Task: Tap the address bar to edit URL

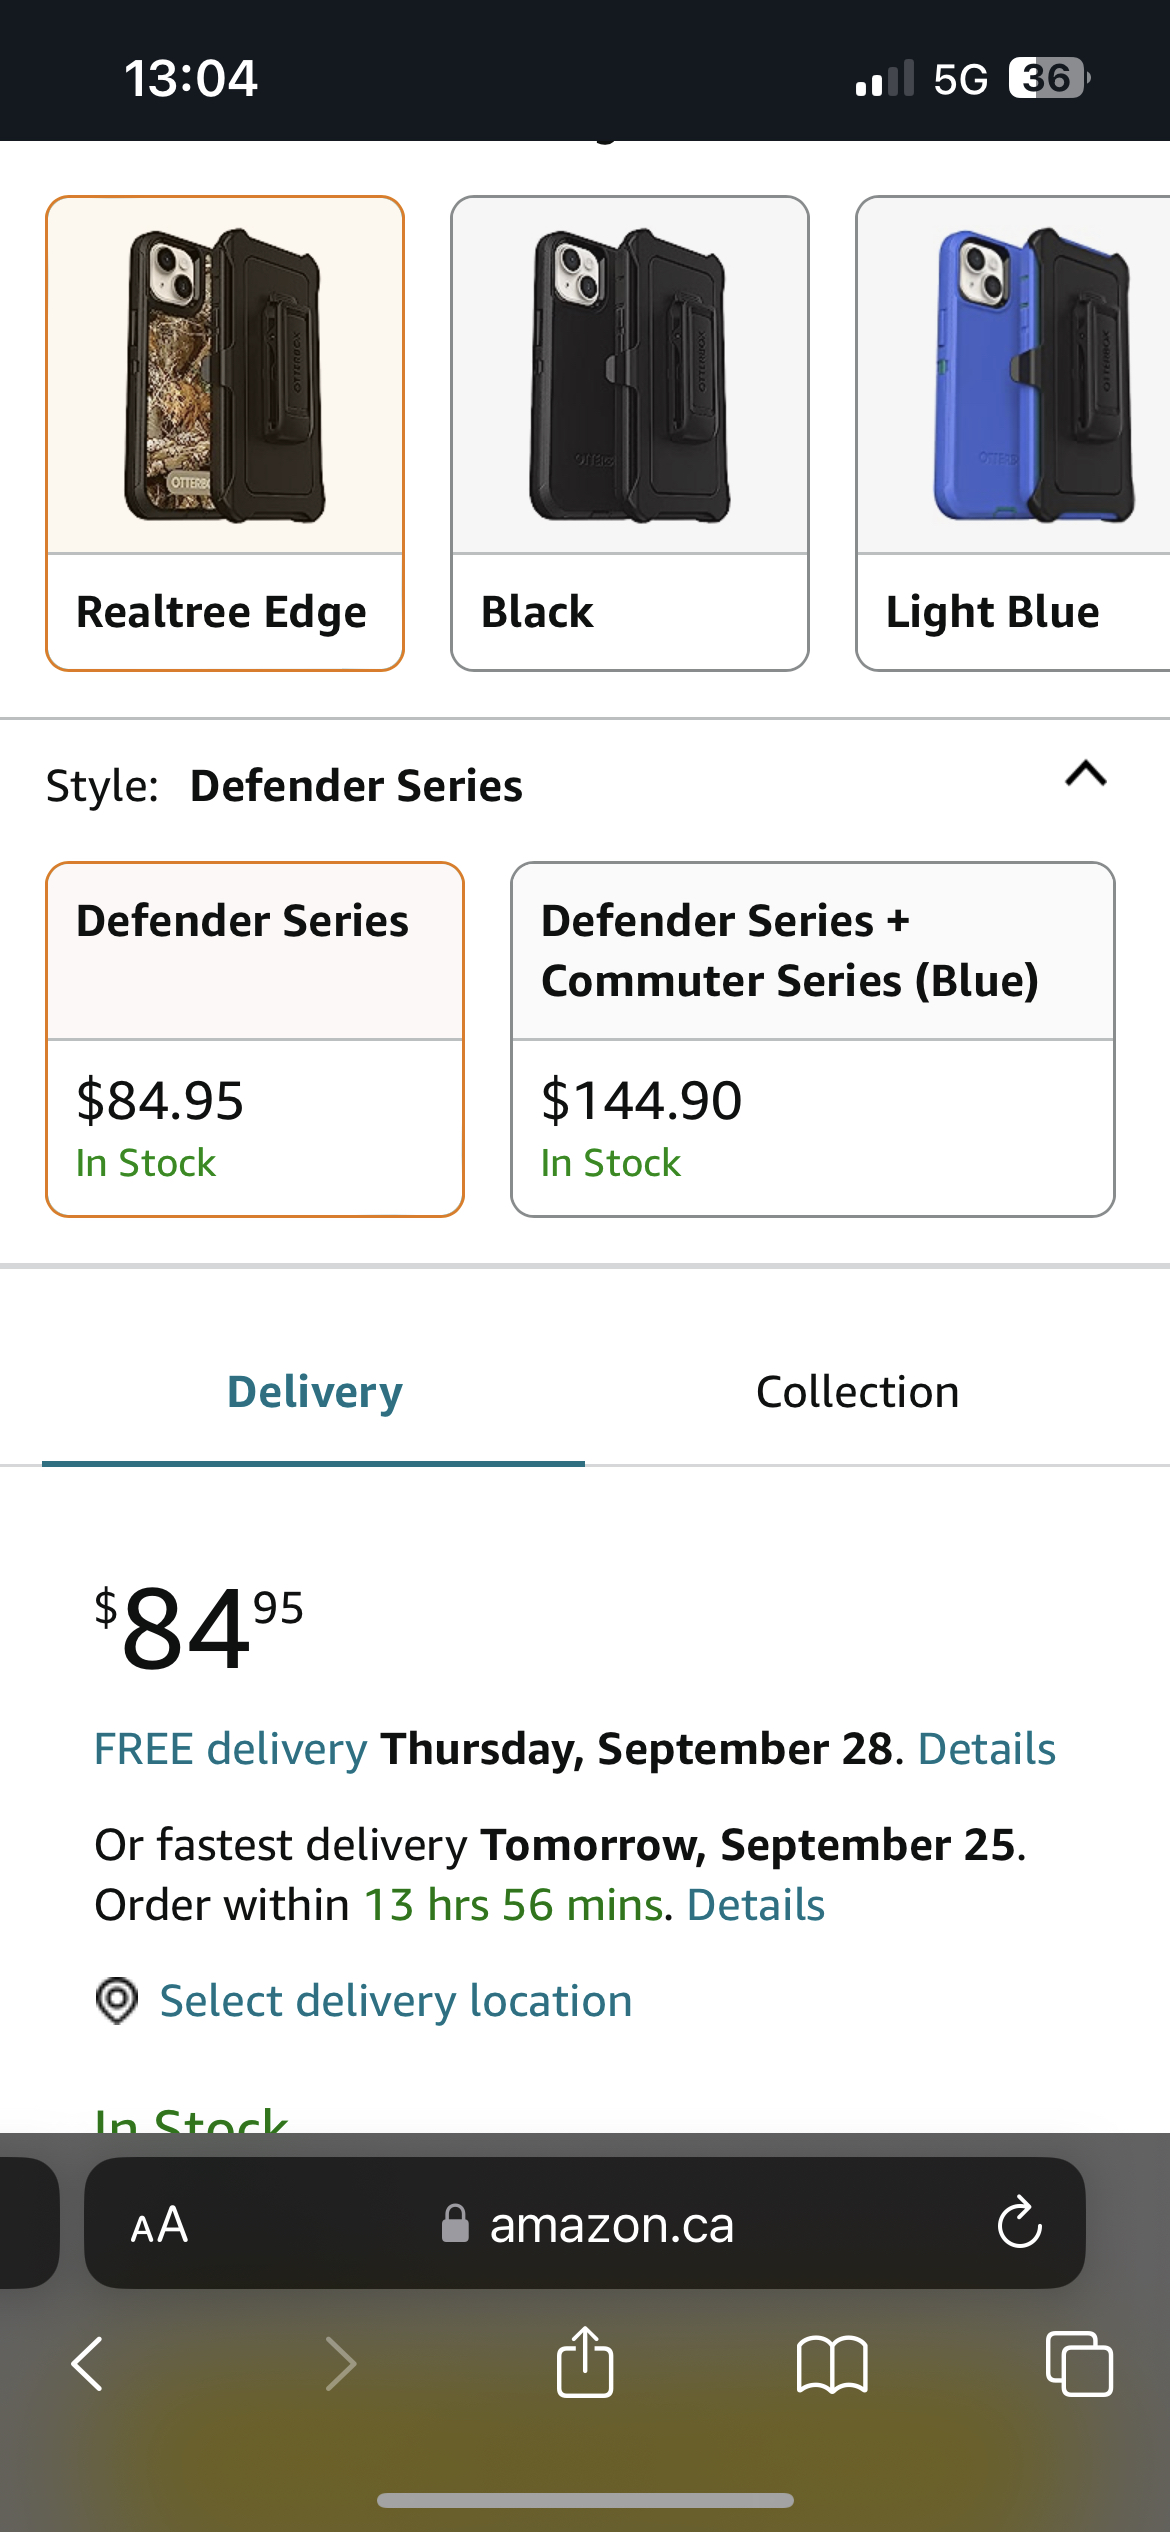Action: pos(610,2225)
